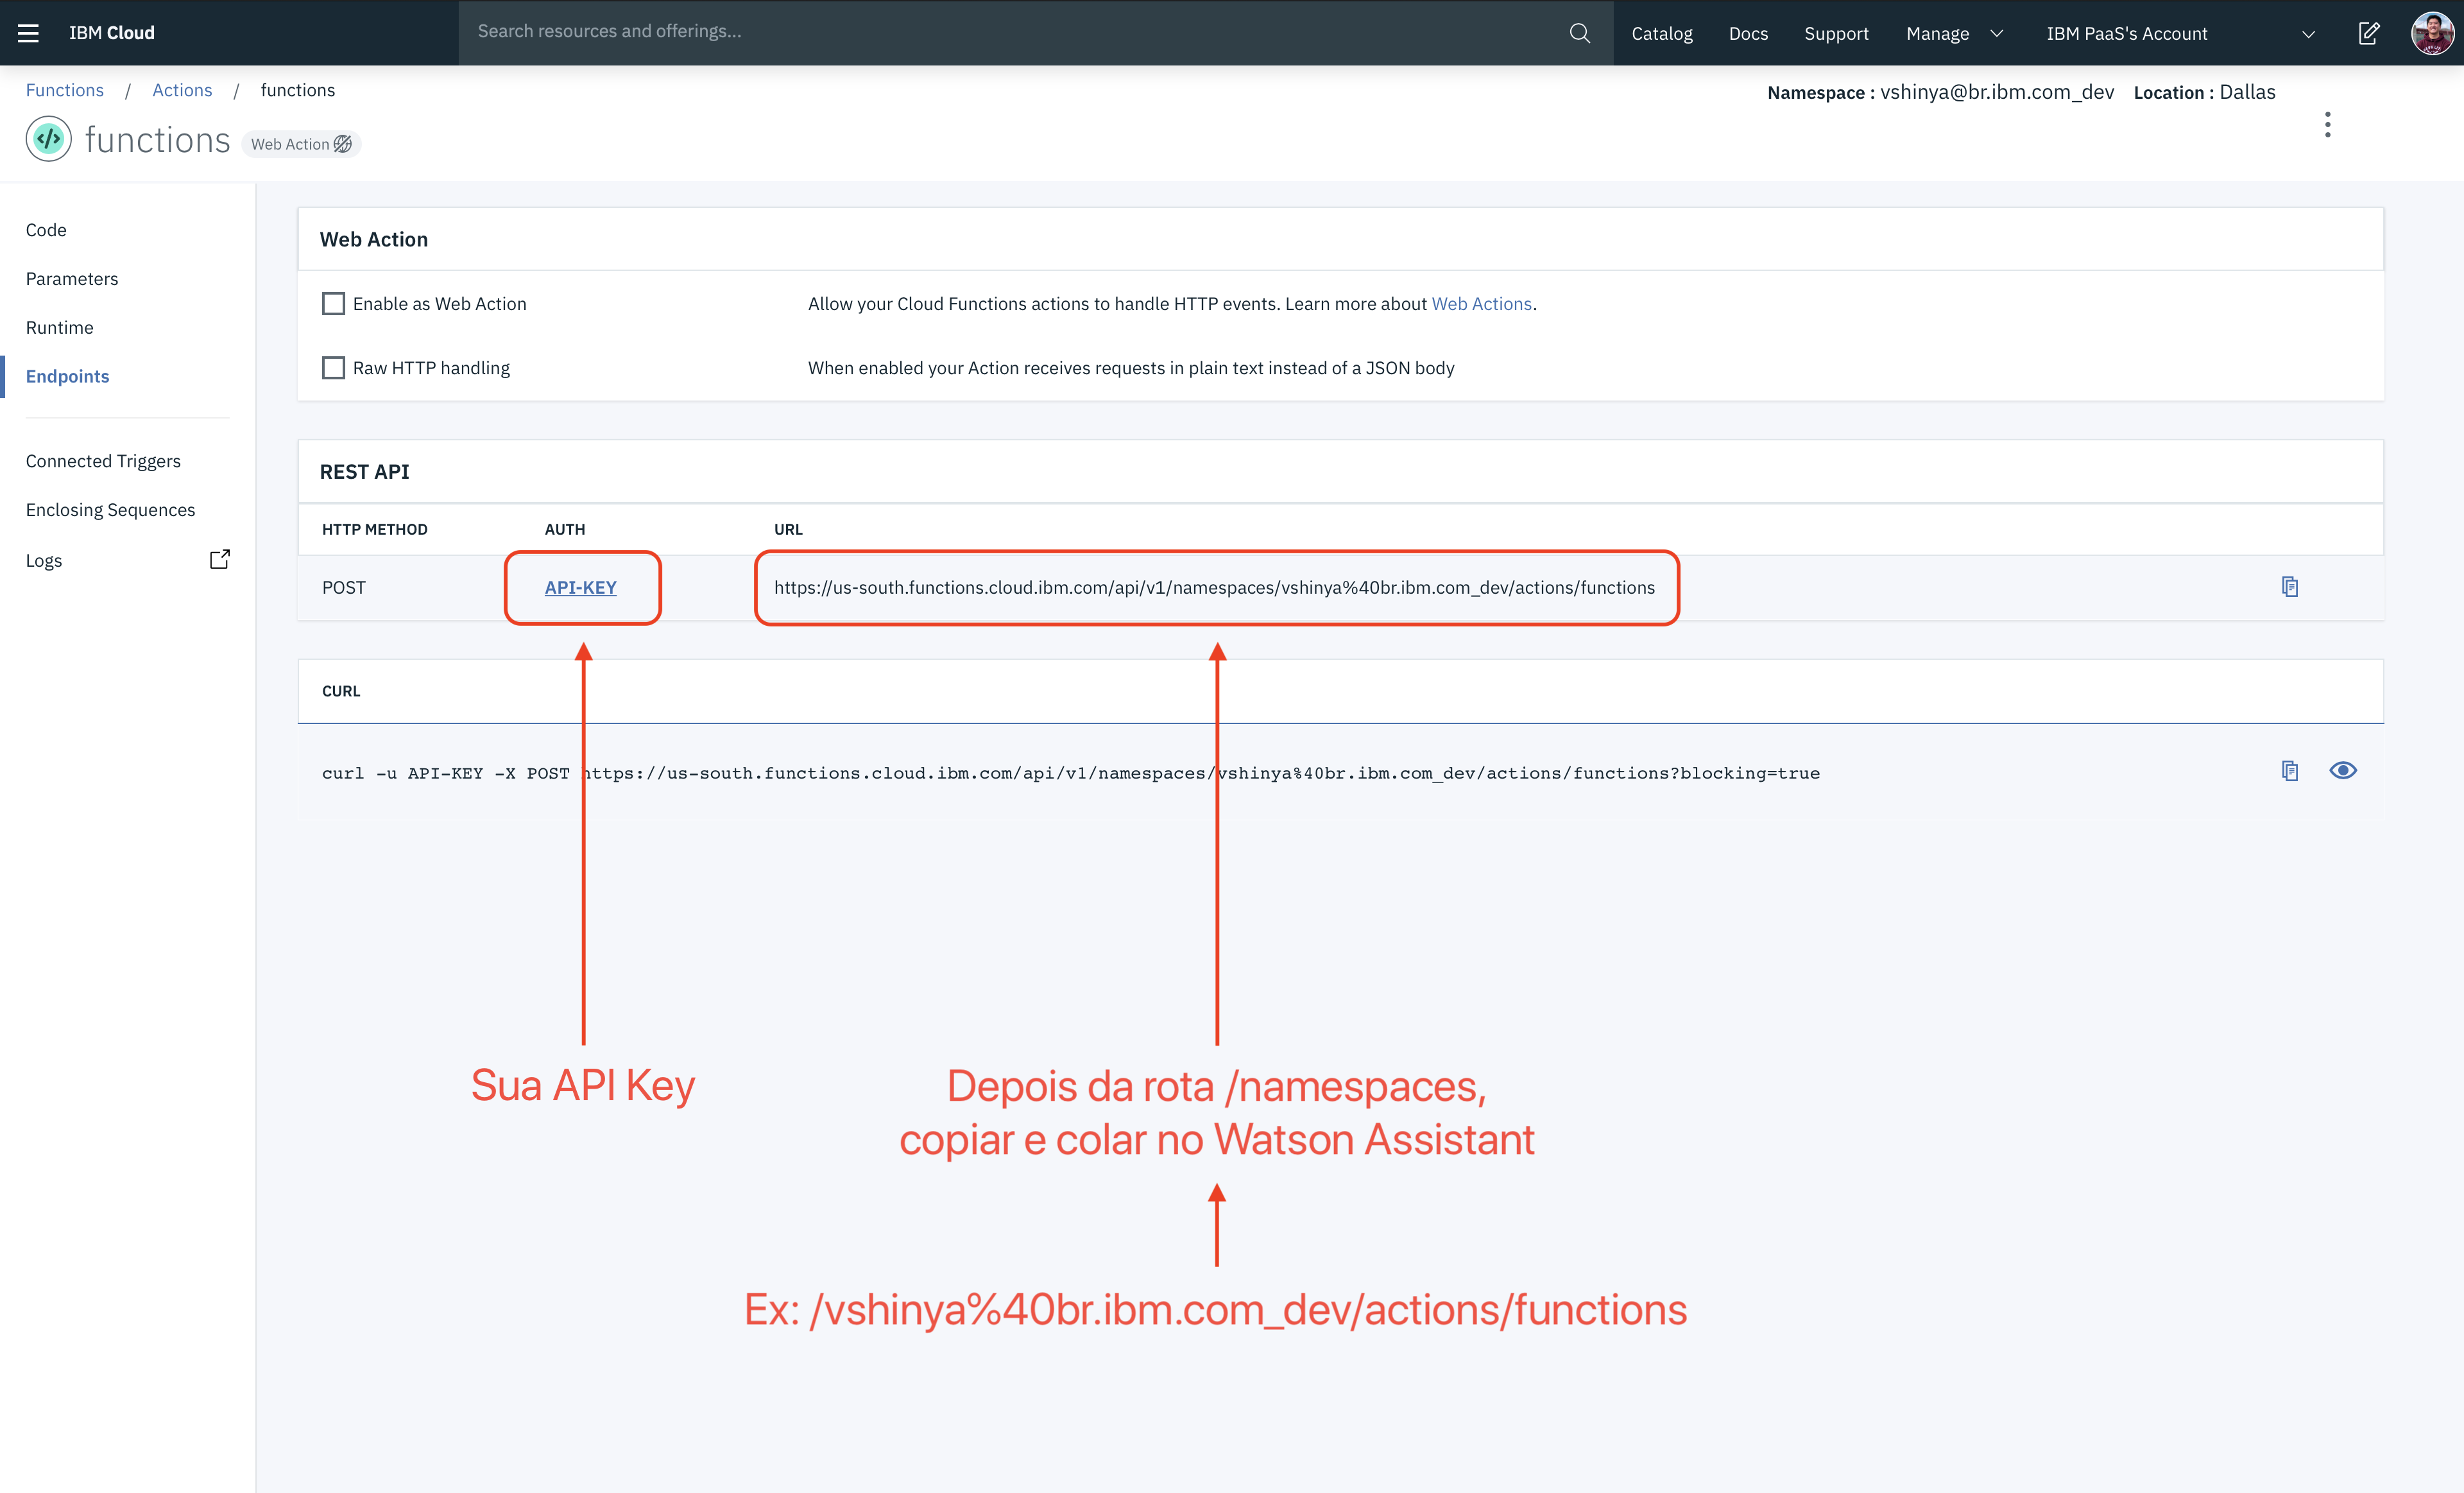Open the vertical three-dot overflow menu
This screenshot has height=1493, width=2464.
pos(2327,125)
